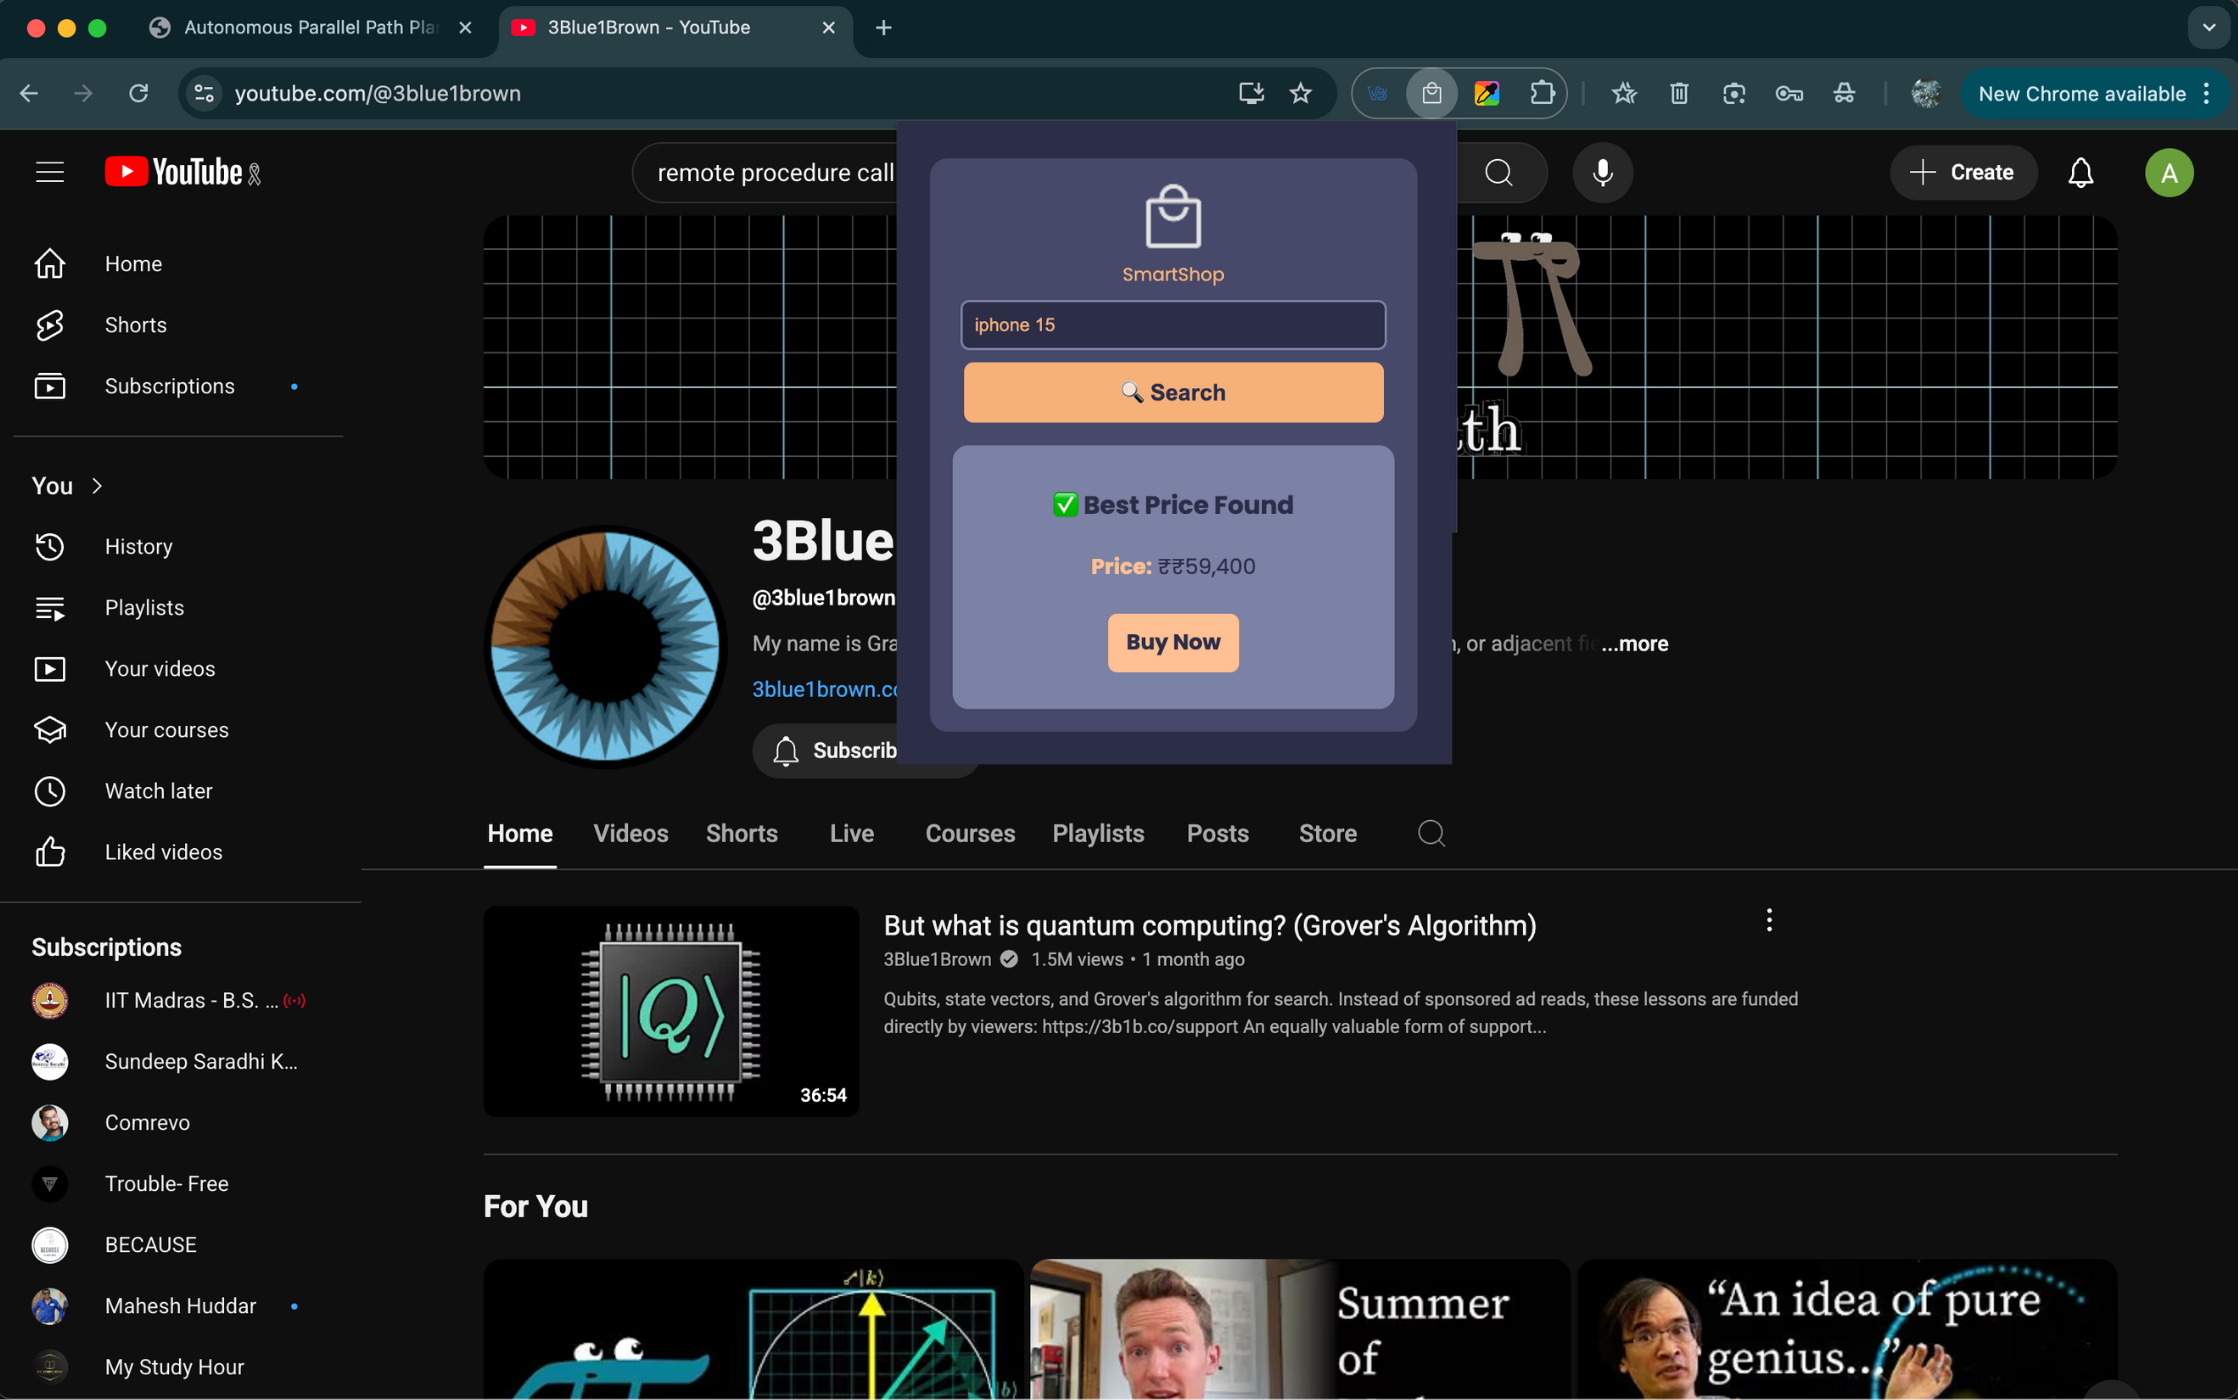Close the Autonomous Parallel Path tab

click(x=465, y=28)
